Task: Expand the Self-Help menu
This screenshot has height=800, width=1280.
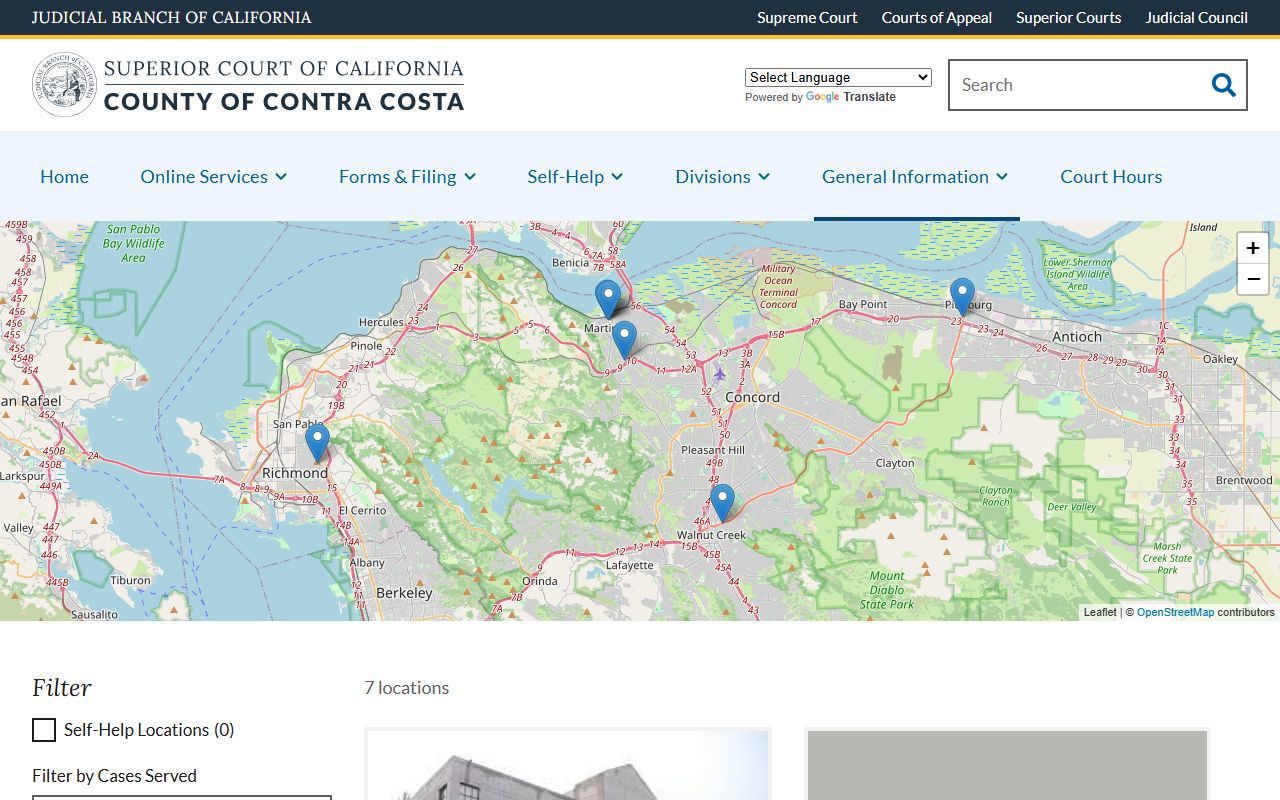Action: pos(575,176)
